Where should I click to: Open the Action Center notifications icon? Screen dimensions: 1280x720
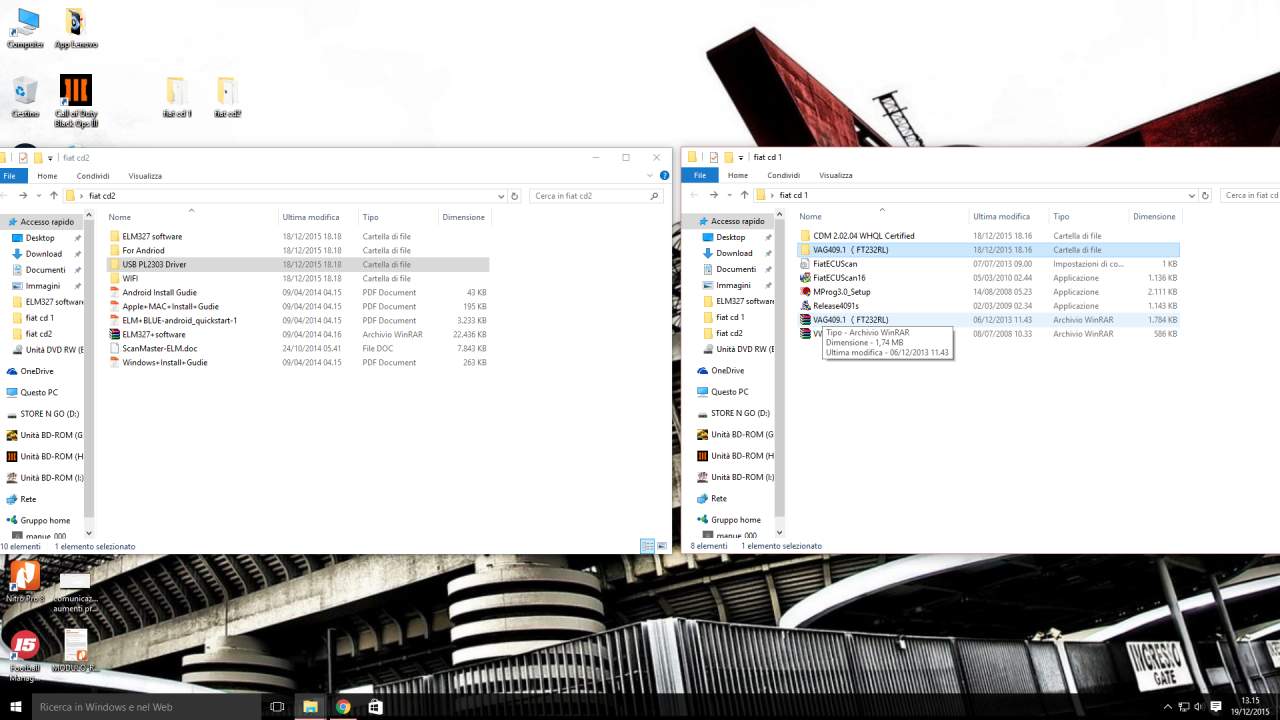click(x=1216, y=706)
